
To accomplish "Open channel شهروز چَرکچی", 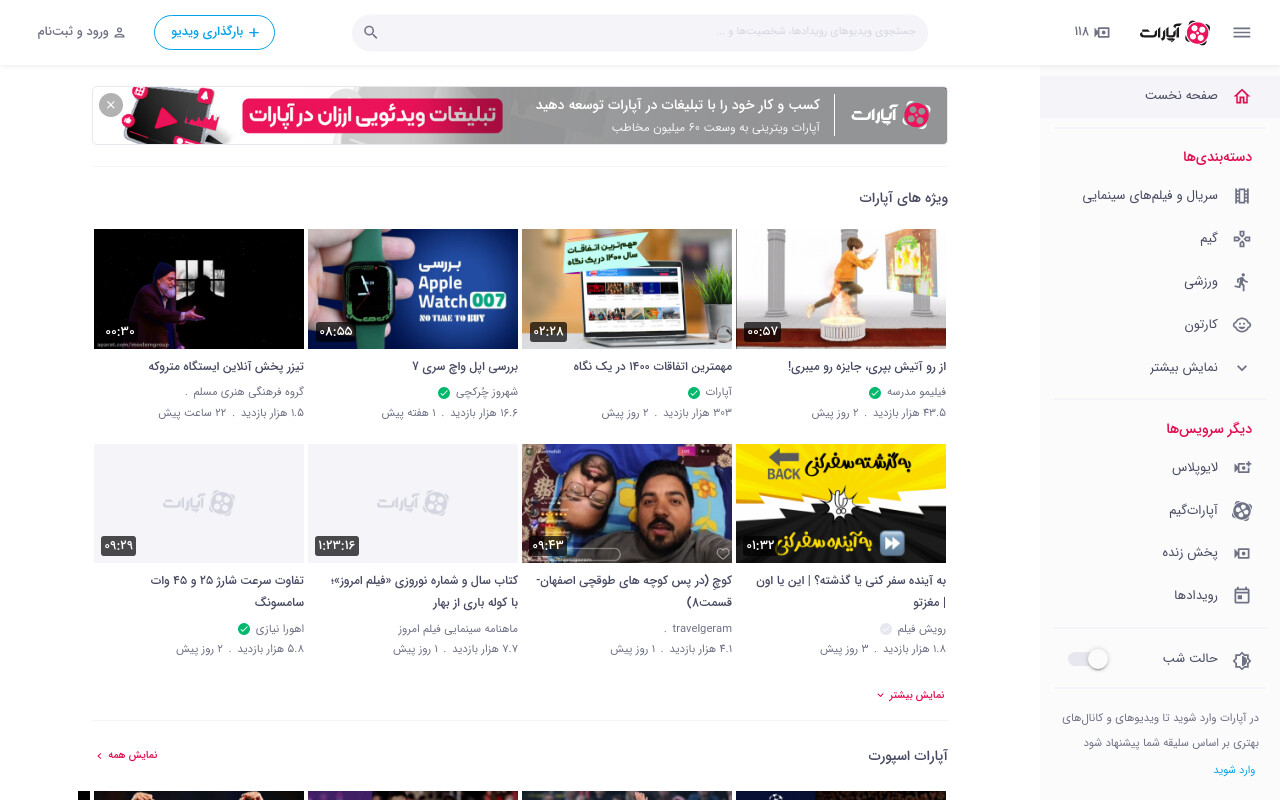I will pyautogui.click(x=487, y=392).
